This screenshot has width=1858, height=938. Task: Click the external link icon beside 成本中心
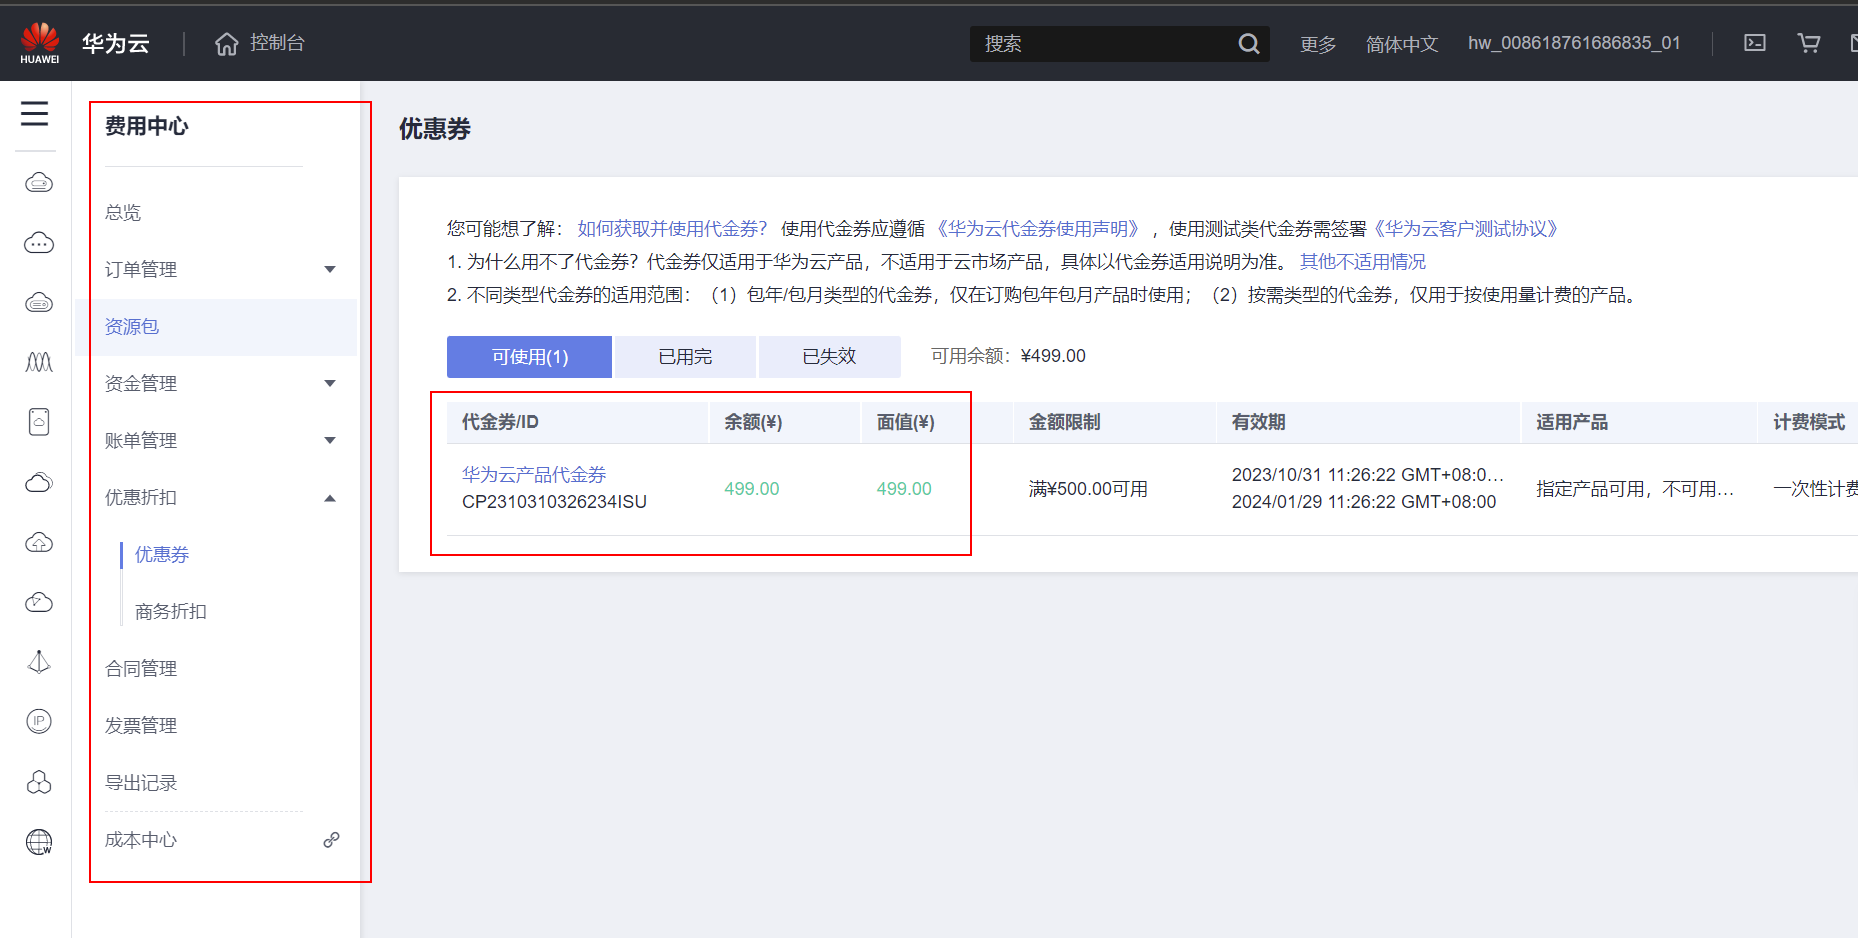coord(331,840)
